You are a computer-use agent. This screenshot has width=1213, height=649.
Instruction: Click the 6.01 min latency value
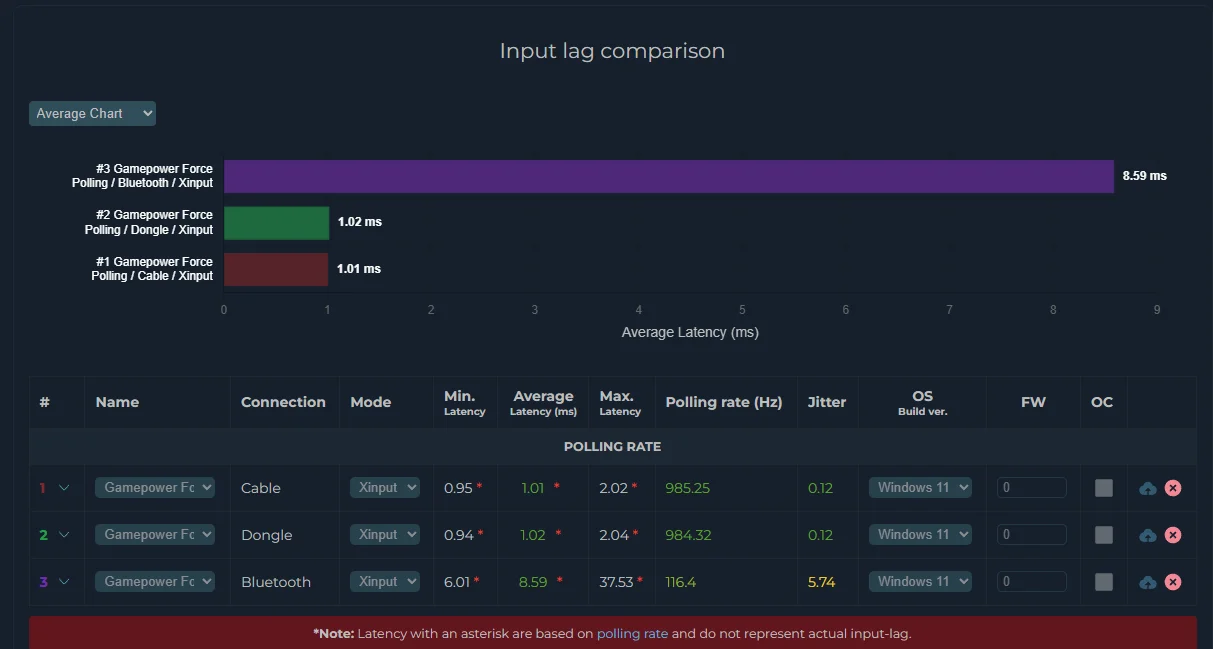pyautogui.click(x=458, y=582)
